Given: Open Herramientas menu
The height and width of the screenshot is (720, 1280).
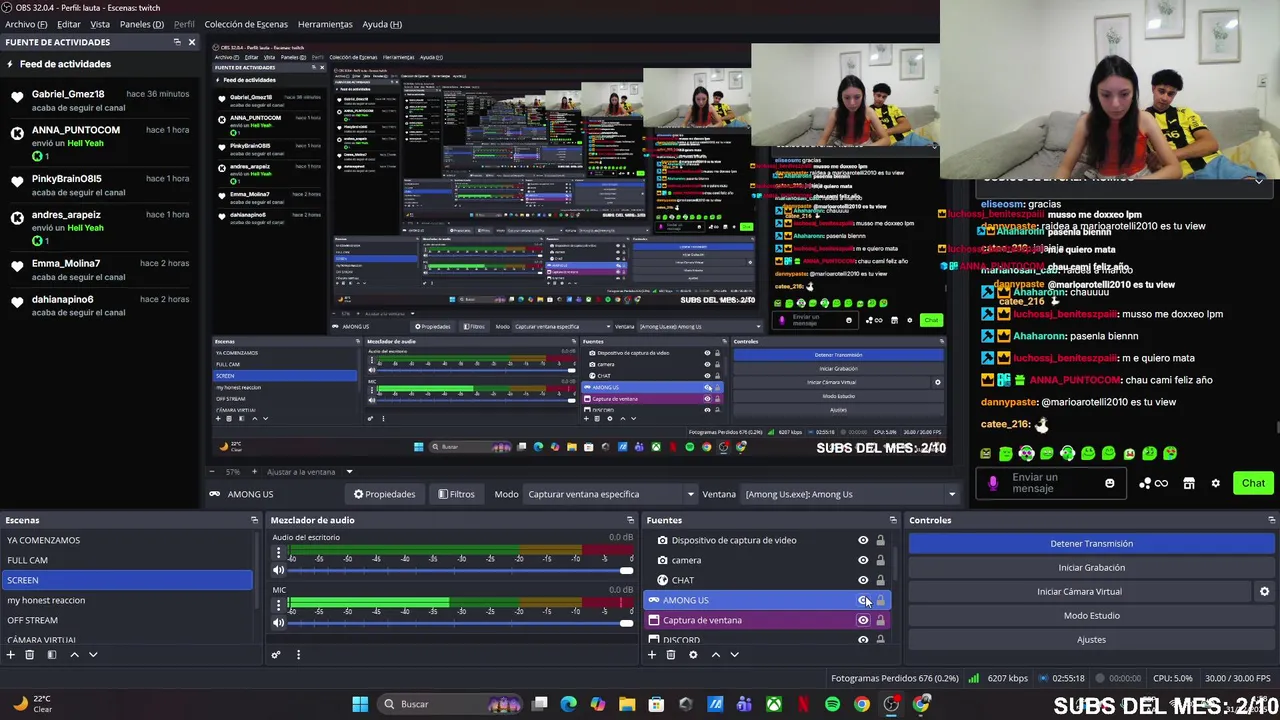Looking at the screenshot, I should 325,24.
